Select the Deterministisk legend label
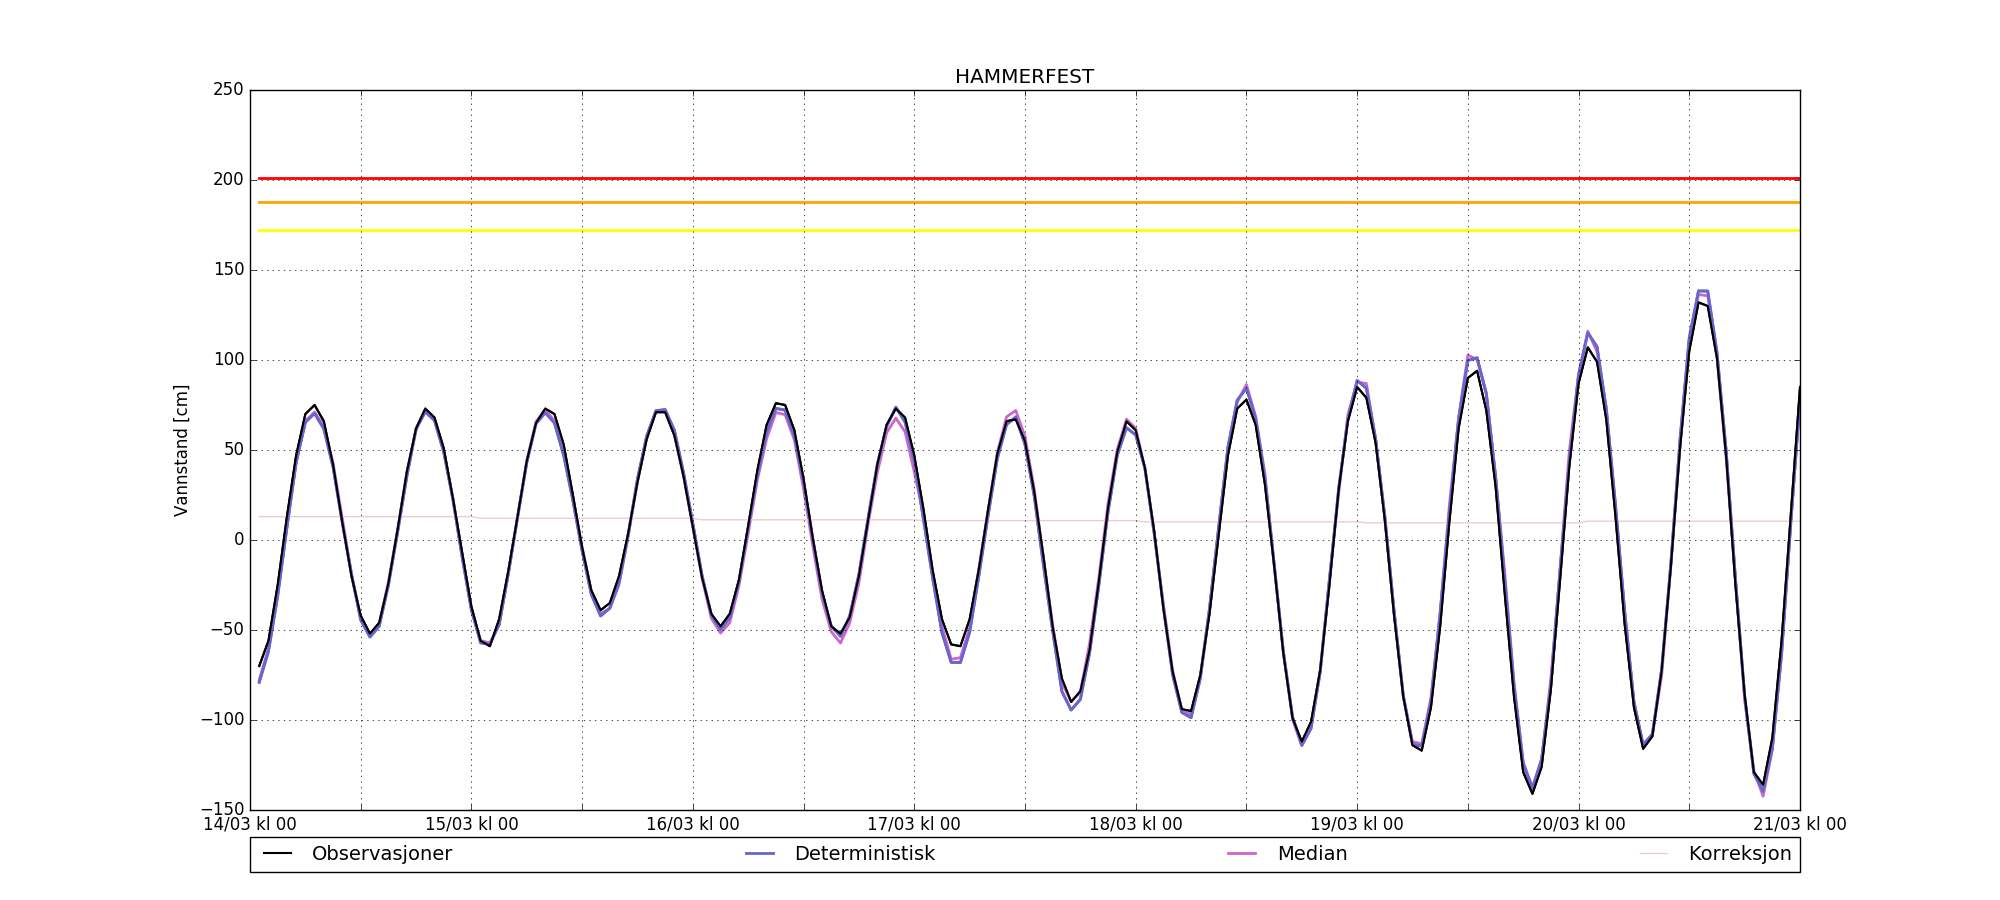2000x900 pixels. click(864, 854)
